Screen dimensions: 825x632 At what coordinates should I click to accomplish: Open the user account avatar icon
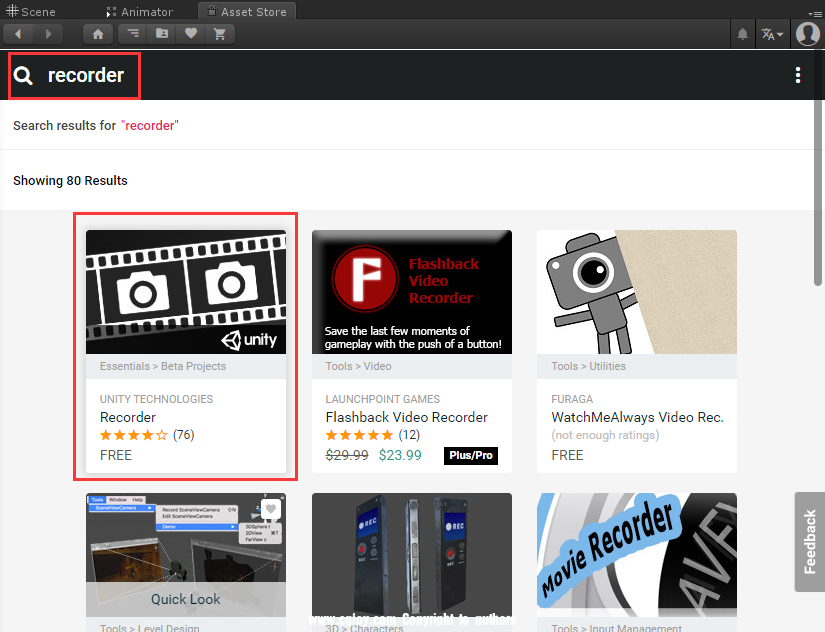pos(808,34)
